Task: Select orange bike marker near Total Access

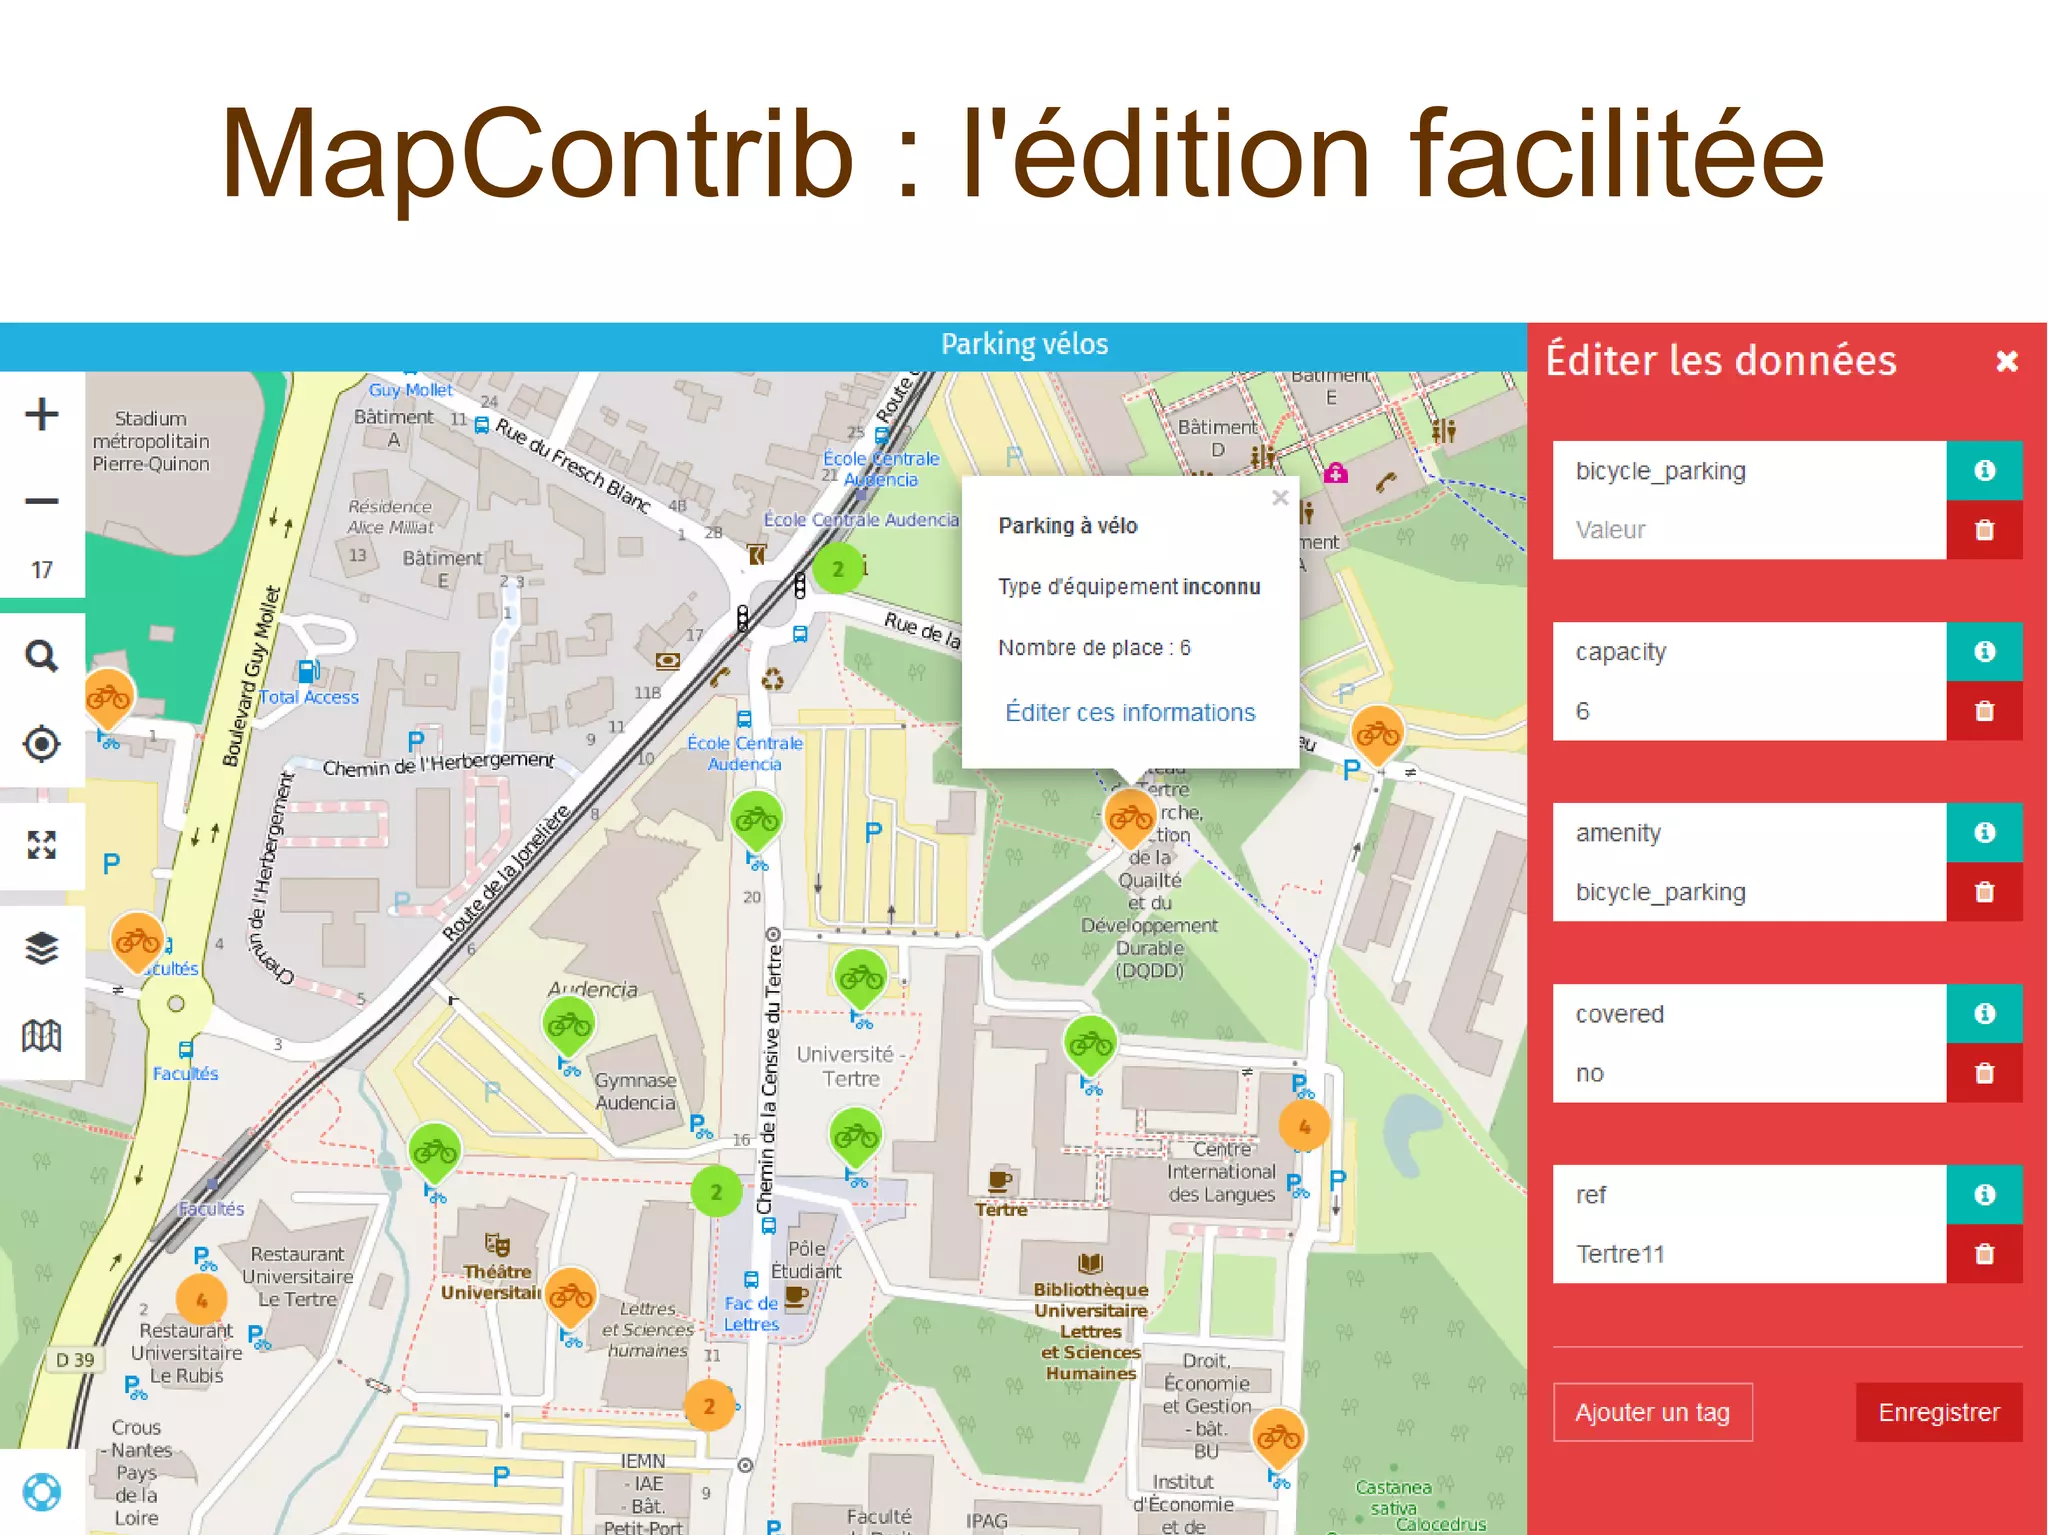Action: [108, 698]
